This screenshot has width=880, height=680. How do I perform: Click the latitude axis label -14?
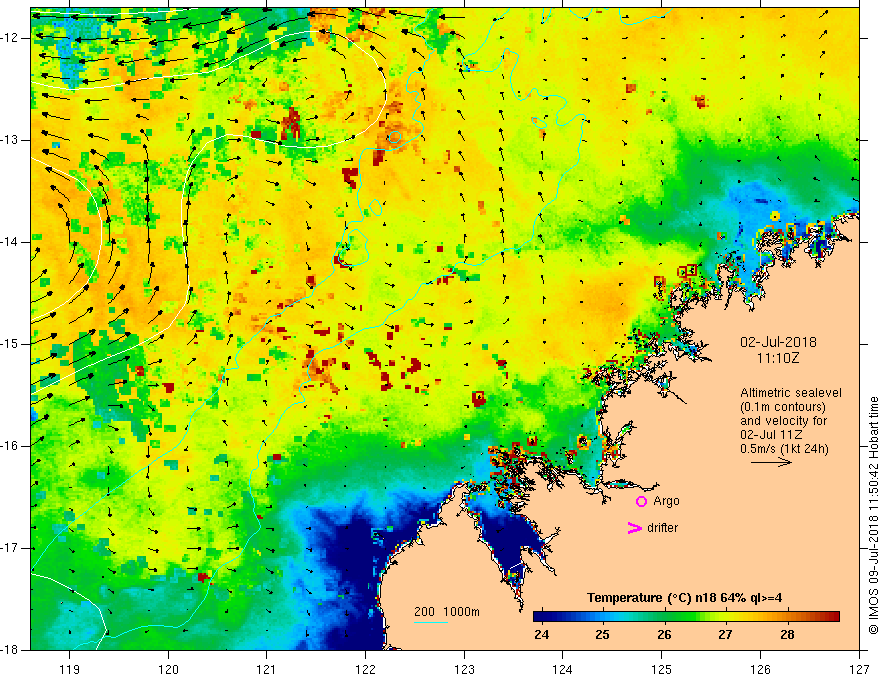pos(11,242)
